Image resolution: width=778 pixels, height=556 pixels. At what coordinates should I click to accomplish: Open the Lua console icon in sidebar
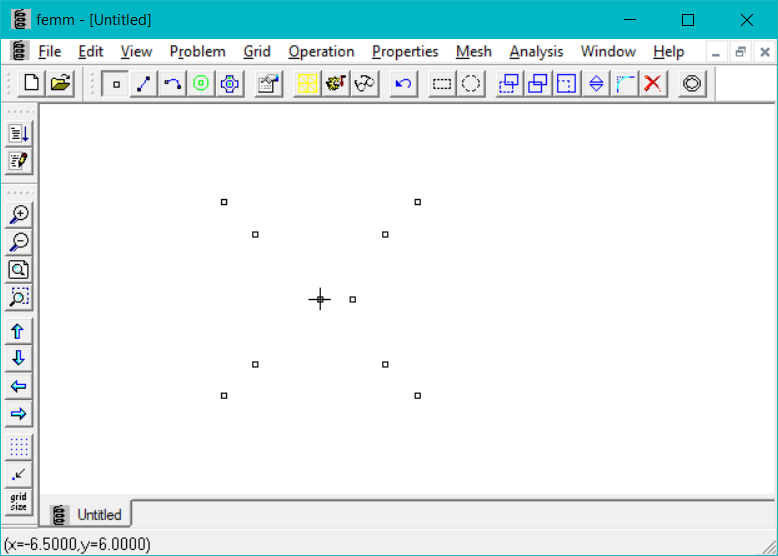(x=19, y=133)
